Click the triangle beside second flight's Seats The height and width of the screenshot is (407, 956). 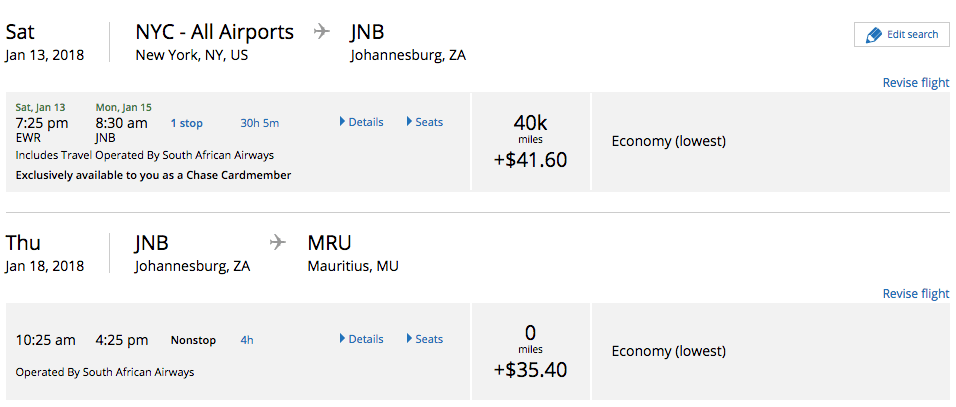click(409, 339)
